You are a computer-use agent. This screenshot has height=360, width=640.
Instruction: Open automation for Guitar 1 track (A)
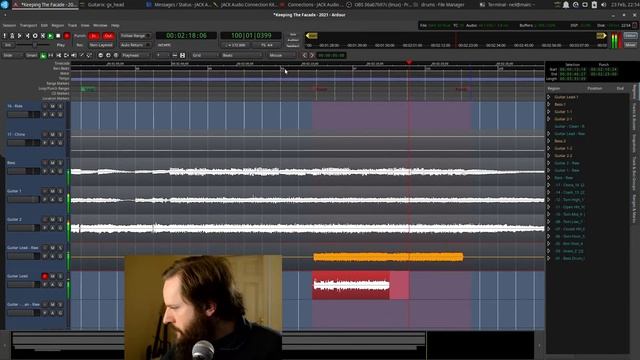(53, 200)
